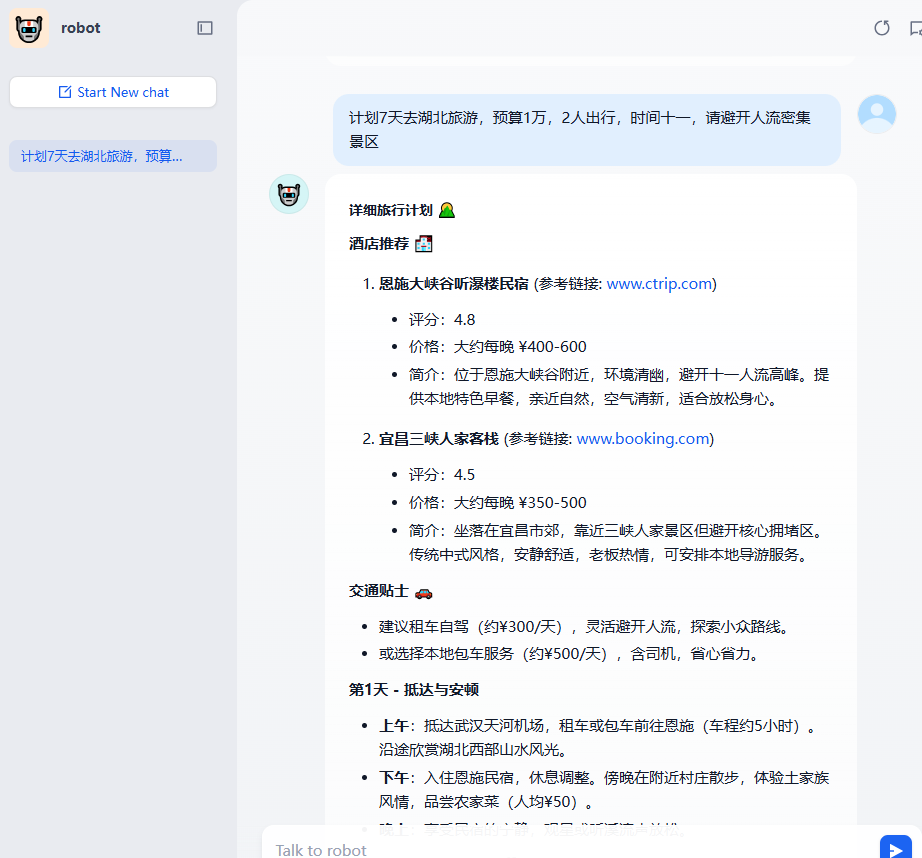Click the user message bubble about 湖北旅游
This screenshot has height=858, width=922.
coord(586,130)
